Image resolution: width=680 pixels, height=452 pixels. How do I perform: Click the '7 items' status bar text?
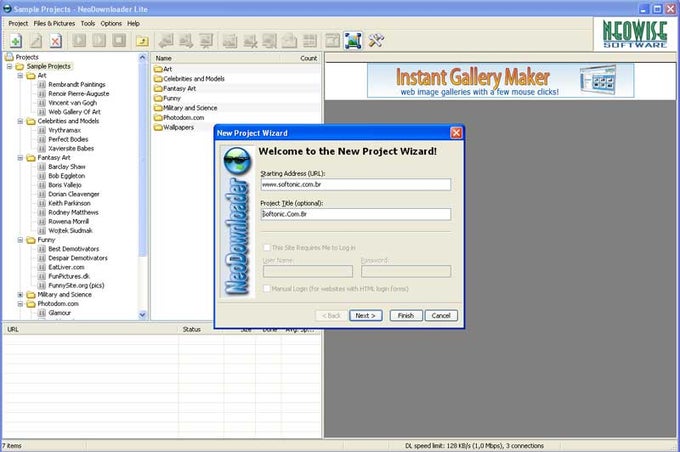(x=12, y=445)
